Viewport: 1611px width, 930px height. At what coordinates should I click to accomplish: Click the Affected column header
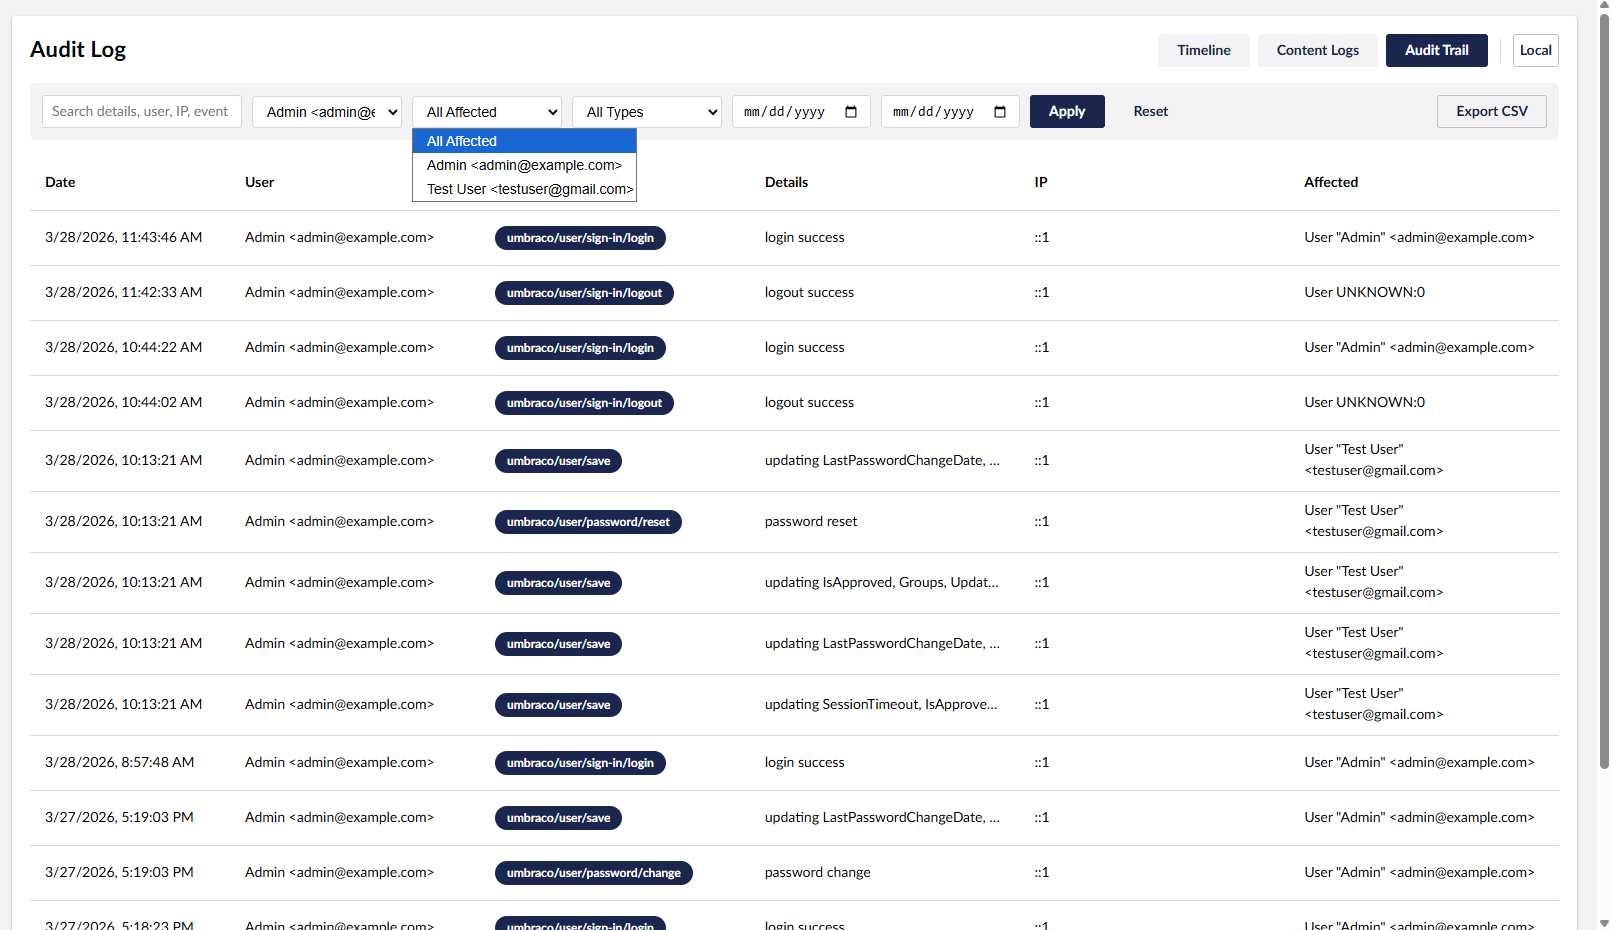pyautogui.click(x=1331, y=182)
